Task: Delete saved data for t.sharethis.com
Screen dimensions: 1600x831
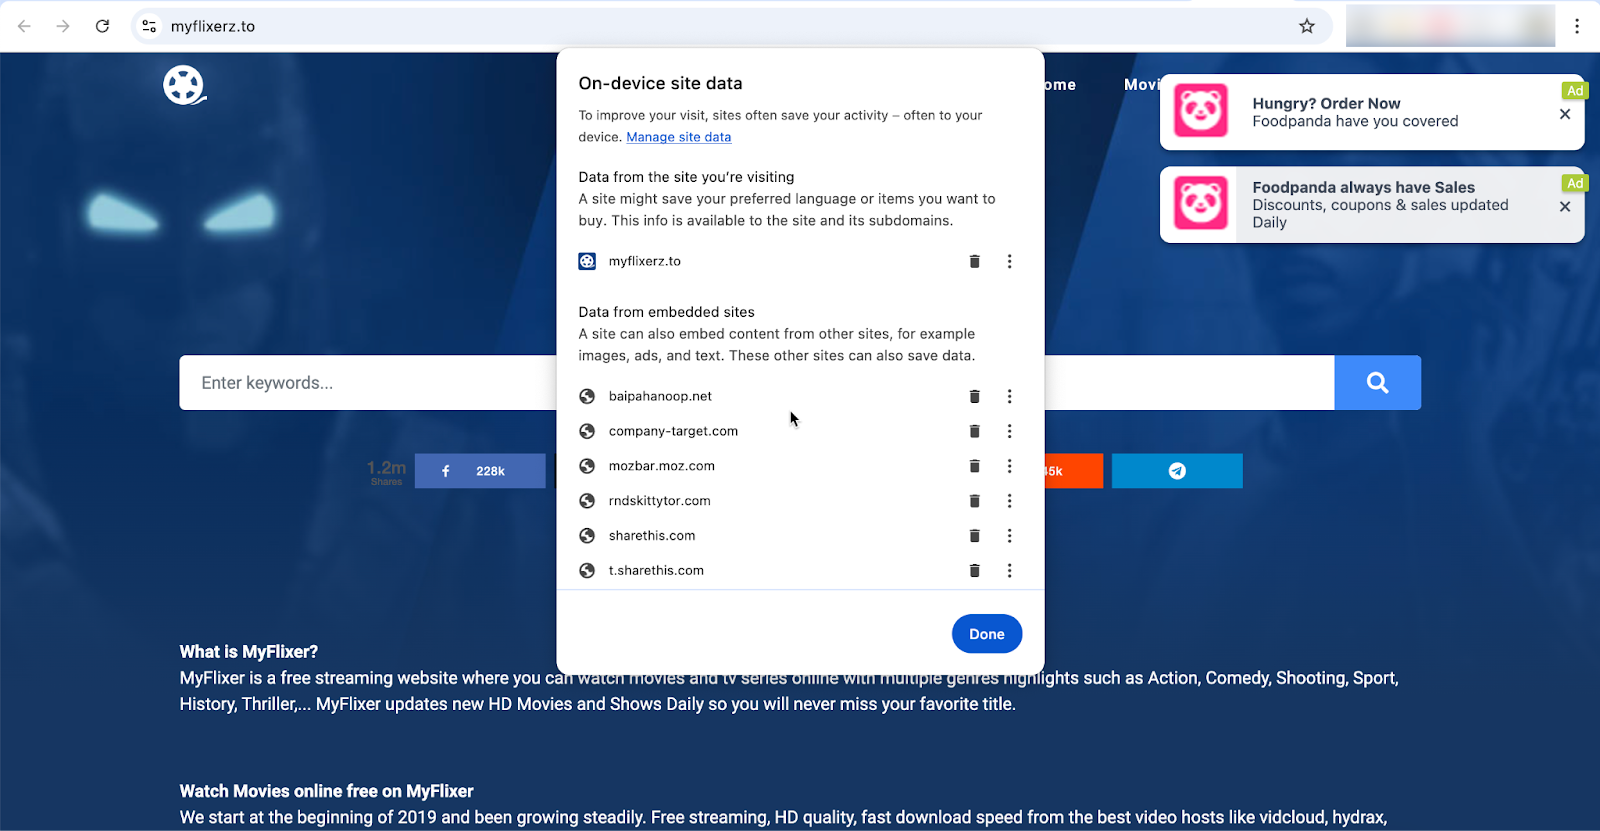Action: coord(974,571)
